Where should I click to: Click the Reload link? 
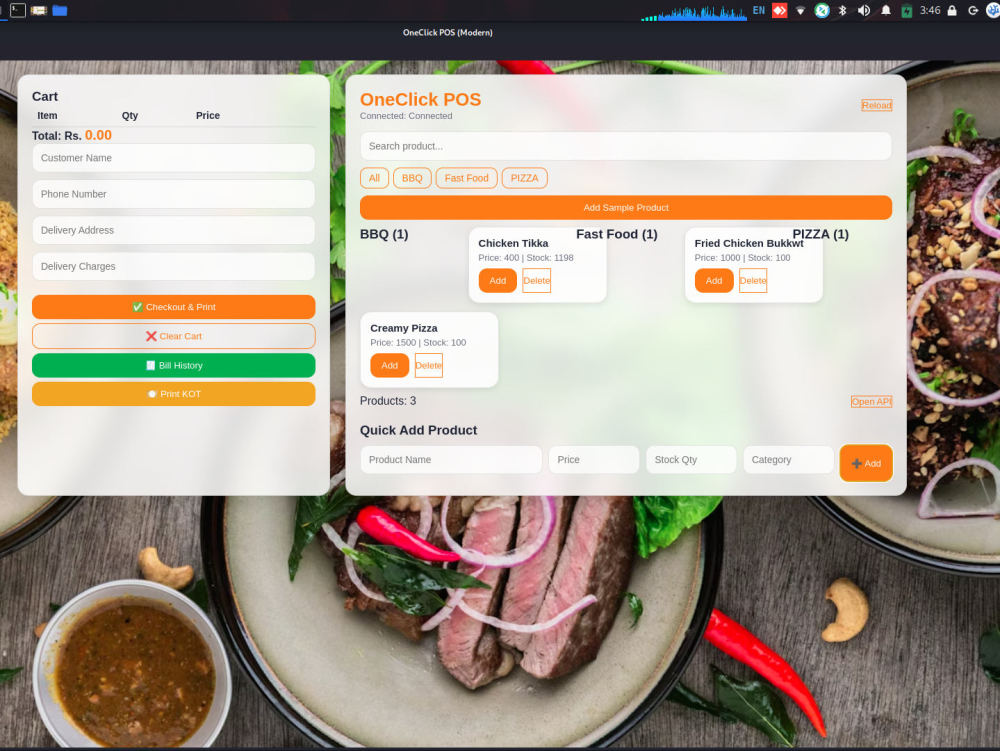pos(877,105)
